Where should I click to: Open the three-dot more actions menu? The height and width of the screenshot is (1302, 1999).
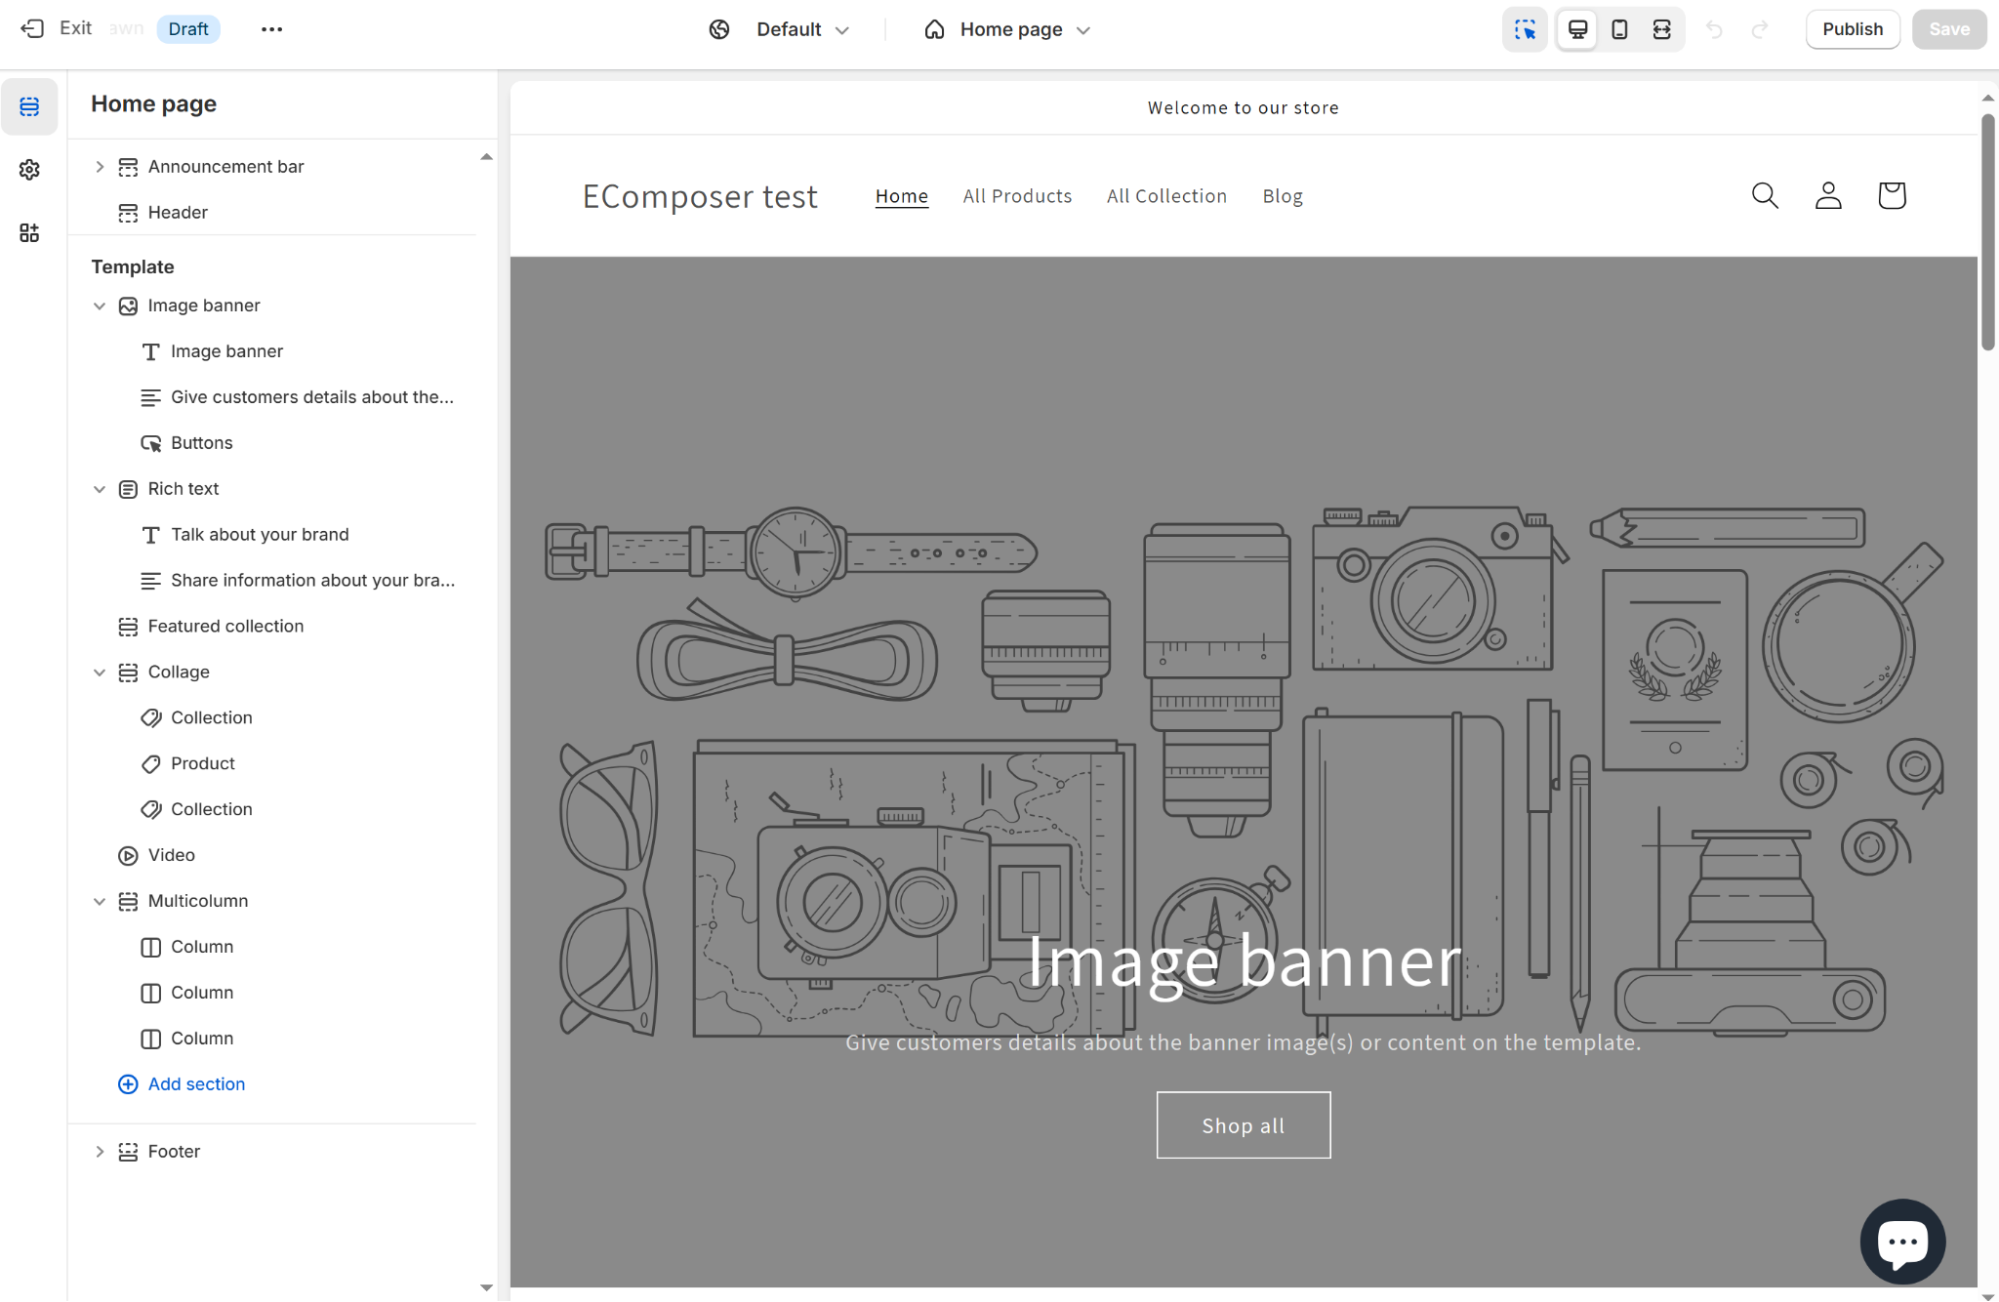point(272,29)
